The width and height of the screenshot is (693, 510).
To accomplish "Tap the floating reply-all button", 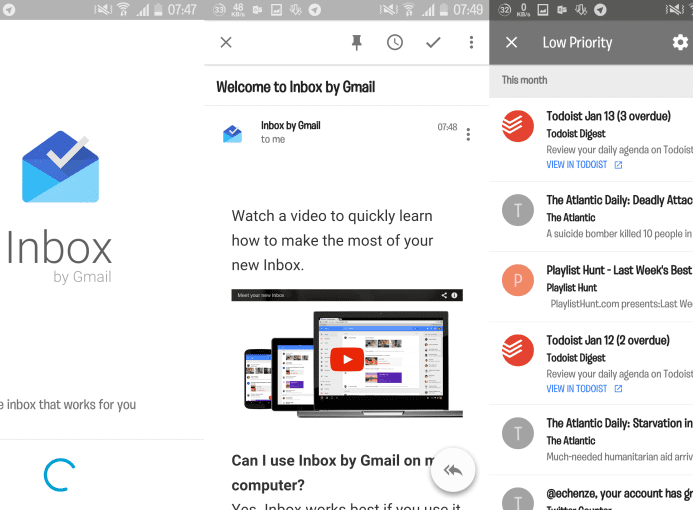I will tap(453, 470).
